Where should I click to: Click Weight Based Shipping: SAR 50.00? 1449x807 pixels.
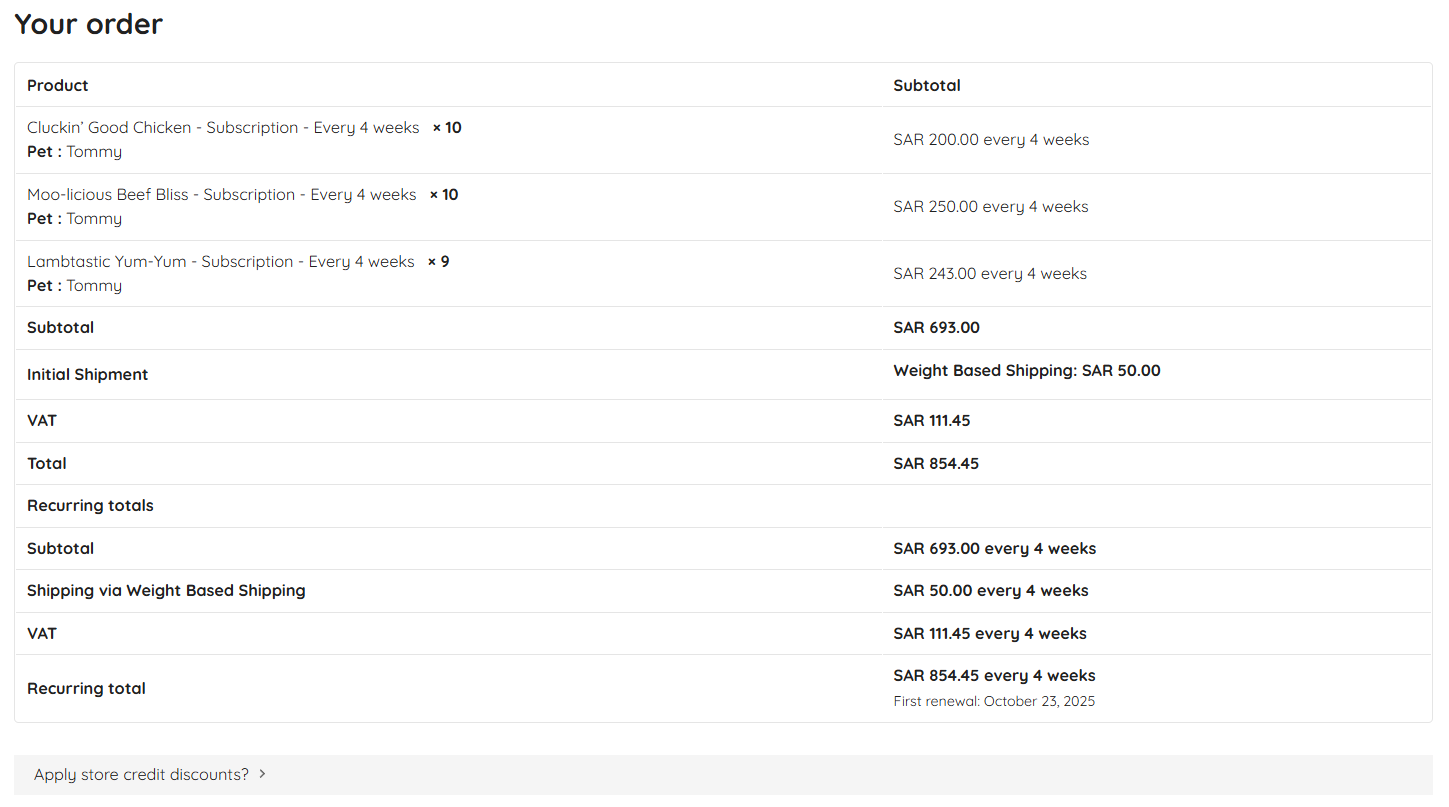[1026, 371]
